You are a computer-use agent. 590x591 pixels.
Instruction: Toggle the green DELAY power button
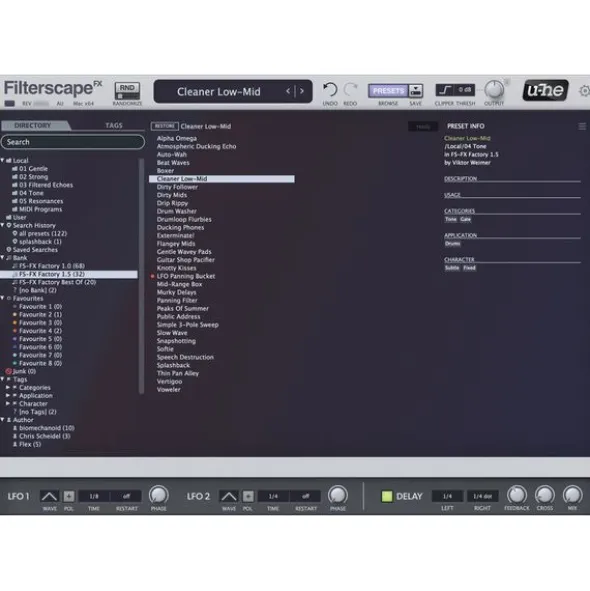click(x=387, y=496)
